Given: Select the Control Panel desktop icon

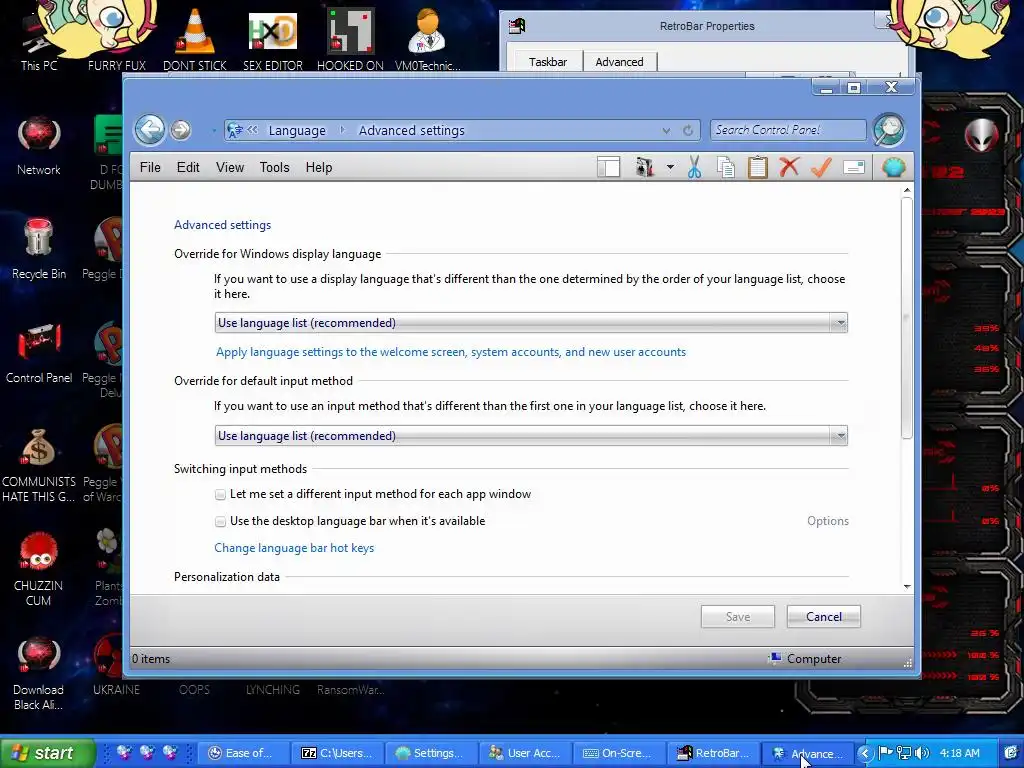Looking at the screenshot, I should click(39, 353).
